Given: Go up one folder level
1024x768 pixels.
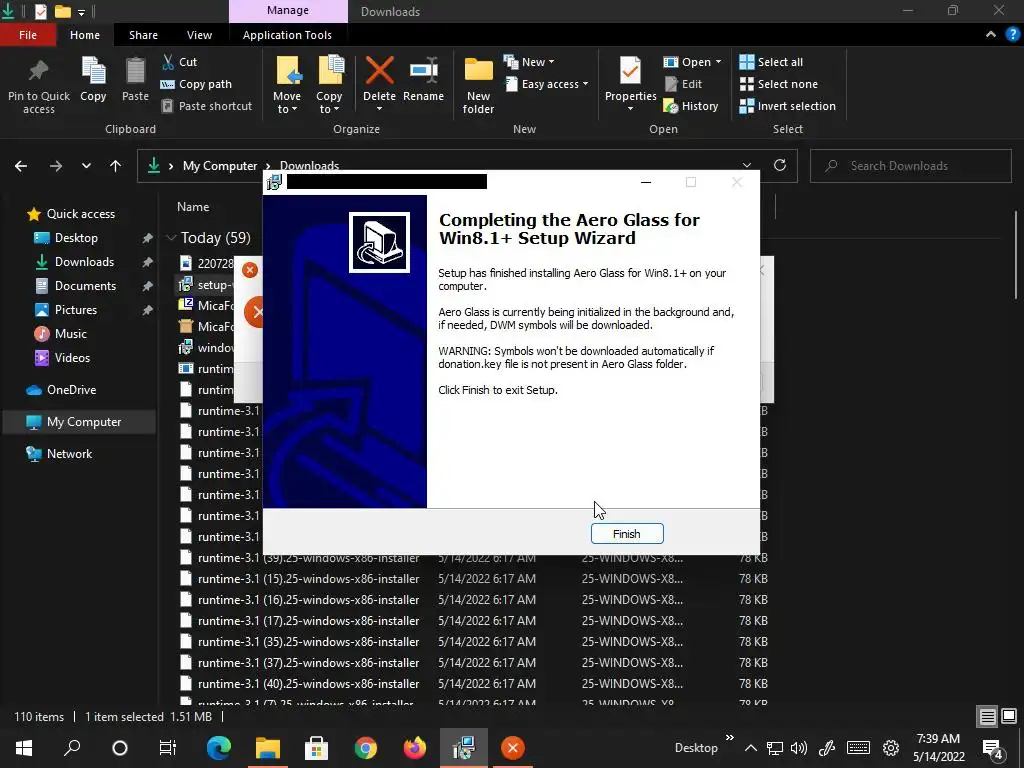Looking at the screenshot, I should [x=116, y=166].
